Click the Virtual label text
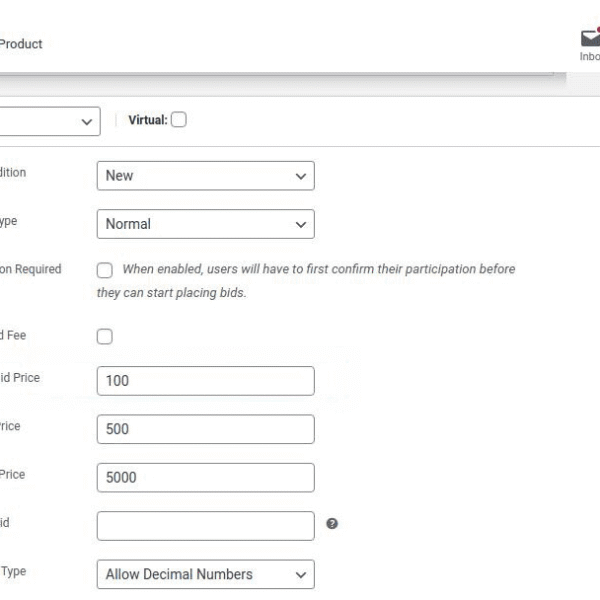This screenshot has width=600, height=600. pyautogui.click(x=147, y=120)
